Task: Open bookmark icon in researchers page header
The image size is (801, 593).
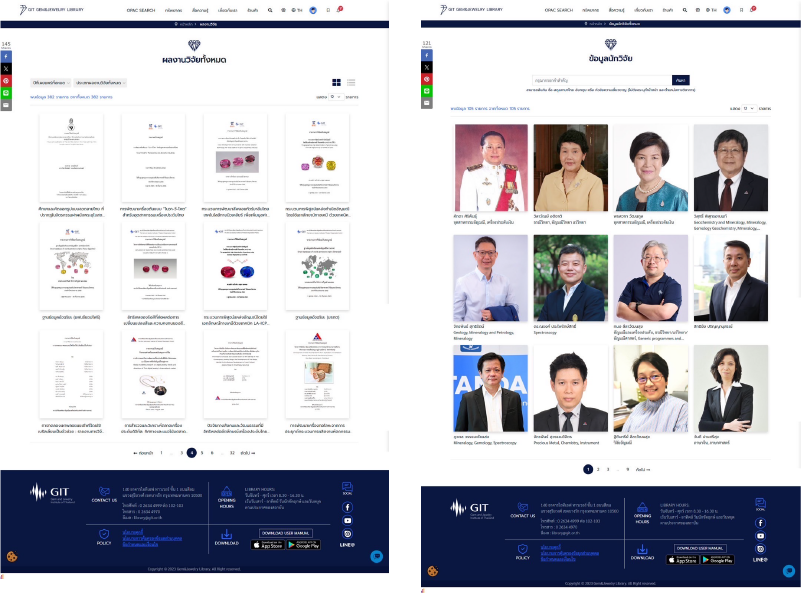Action: (x=741, y=10)
